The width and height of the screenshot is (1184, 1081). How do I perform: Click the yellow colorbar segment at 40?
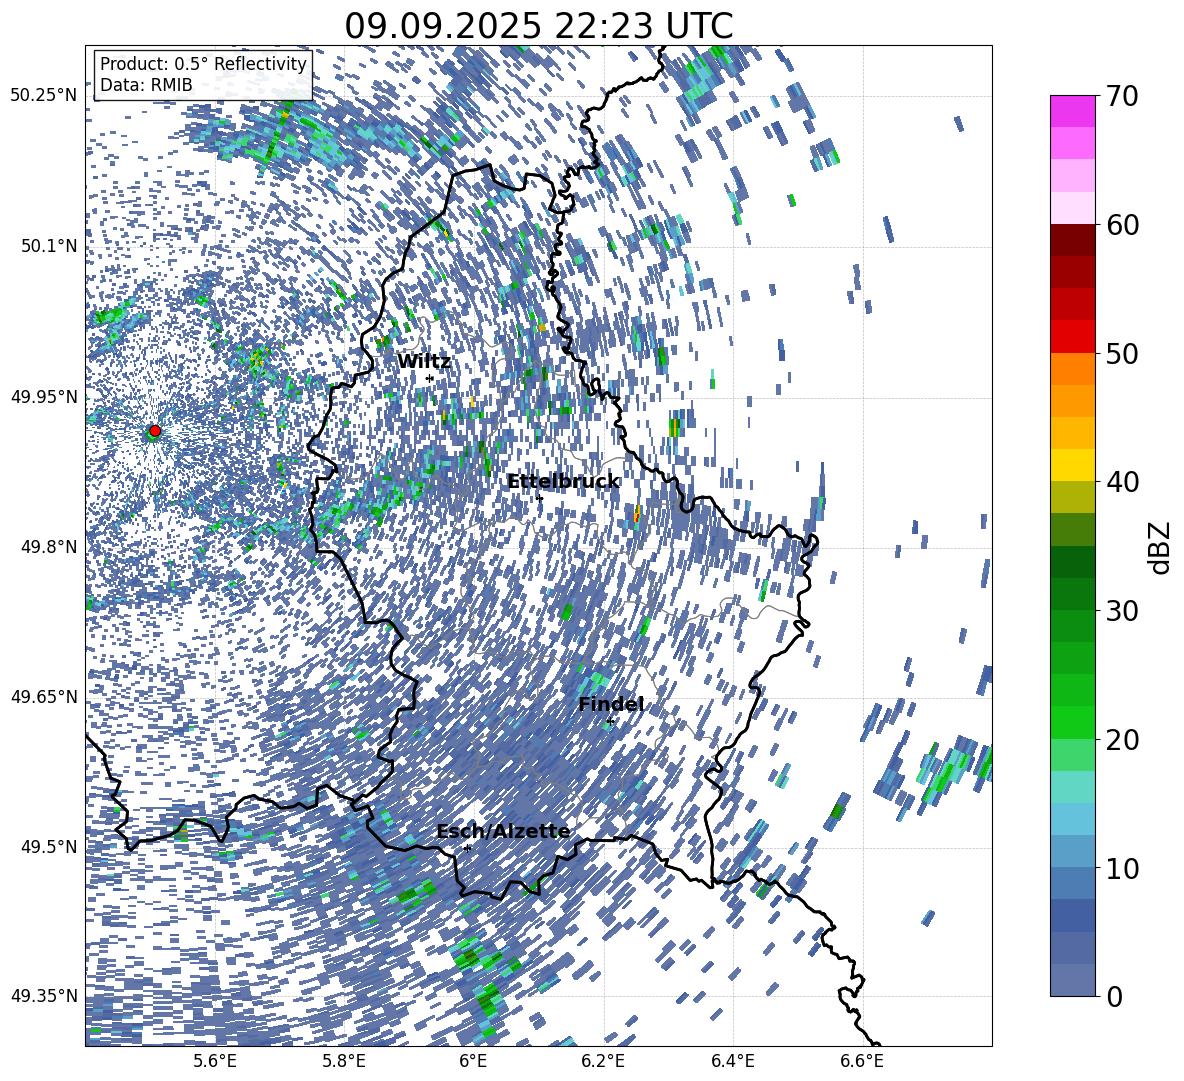click(1072, 465)
